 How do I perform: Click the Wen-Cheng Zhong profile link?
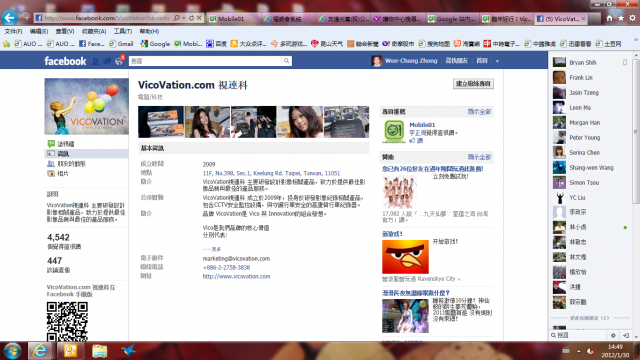[x=411, y=61]
